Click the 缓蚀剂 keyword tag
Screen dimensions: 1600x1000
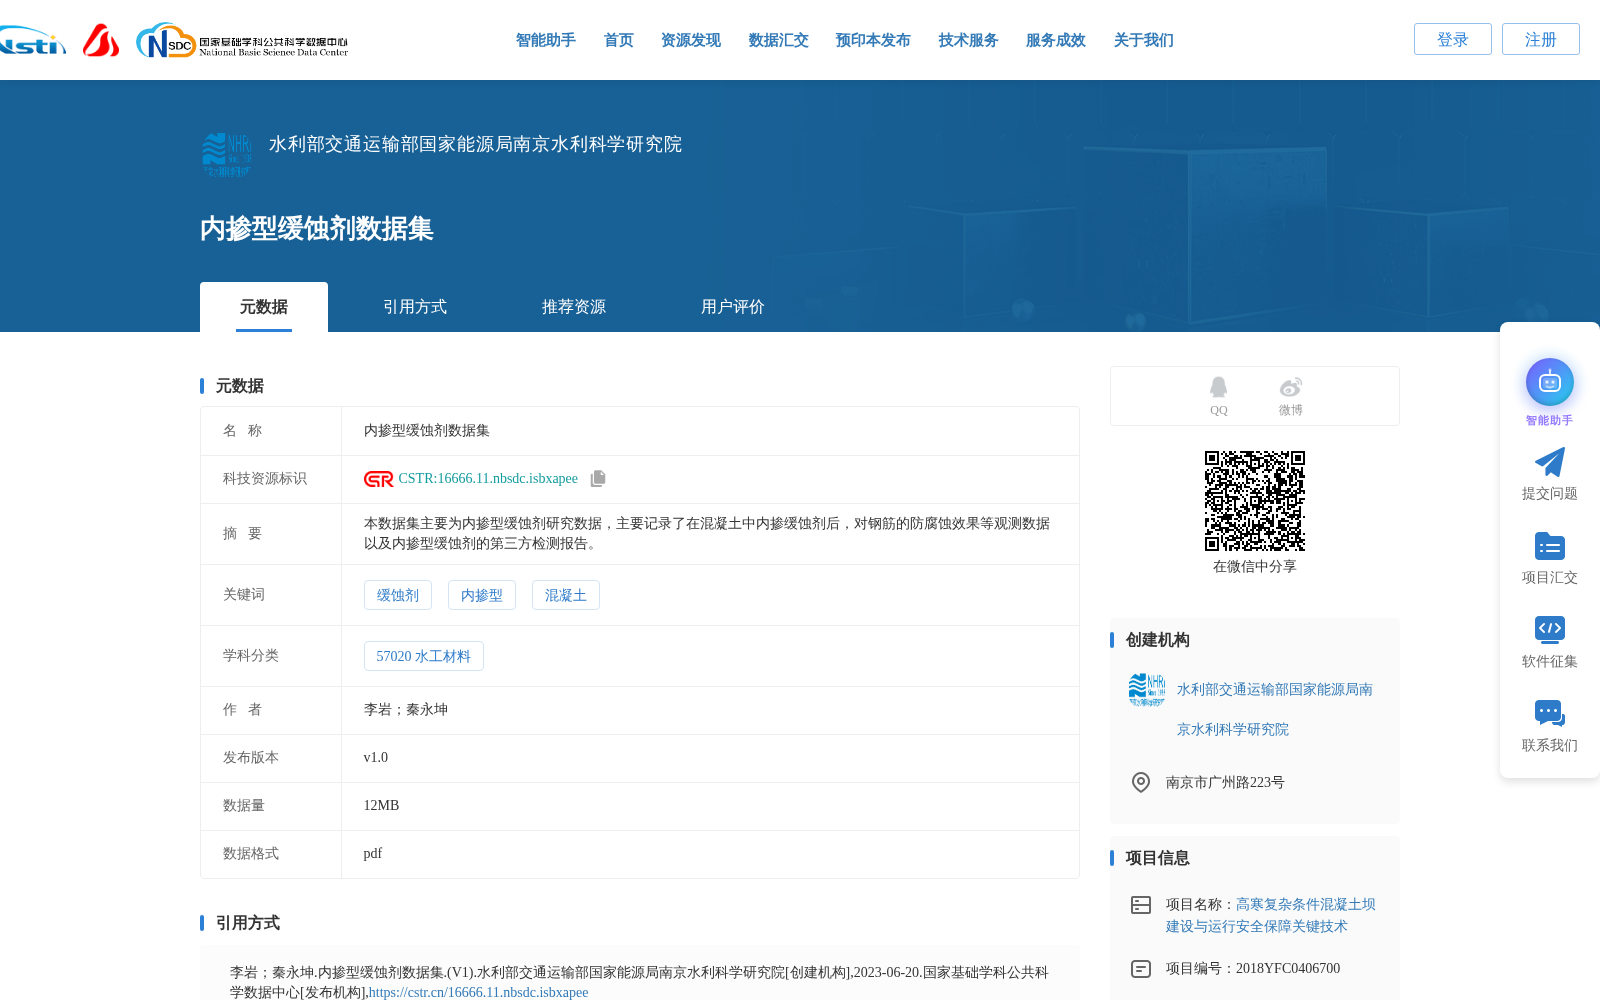point(398,595)
